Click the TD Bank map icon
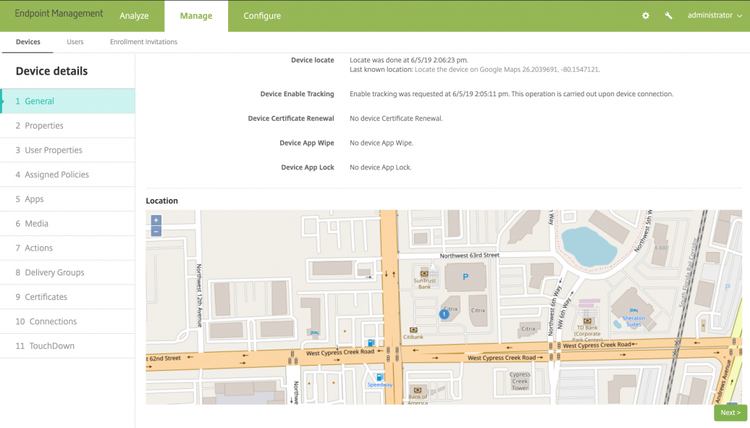The width and height of the screenshot is (750, 428). pyautogui.click(x=587, y=321)
